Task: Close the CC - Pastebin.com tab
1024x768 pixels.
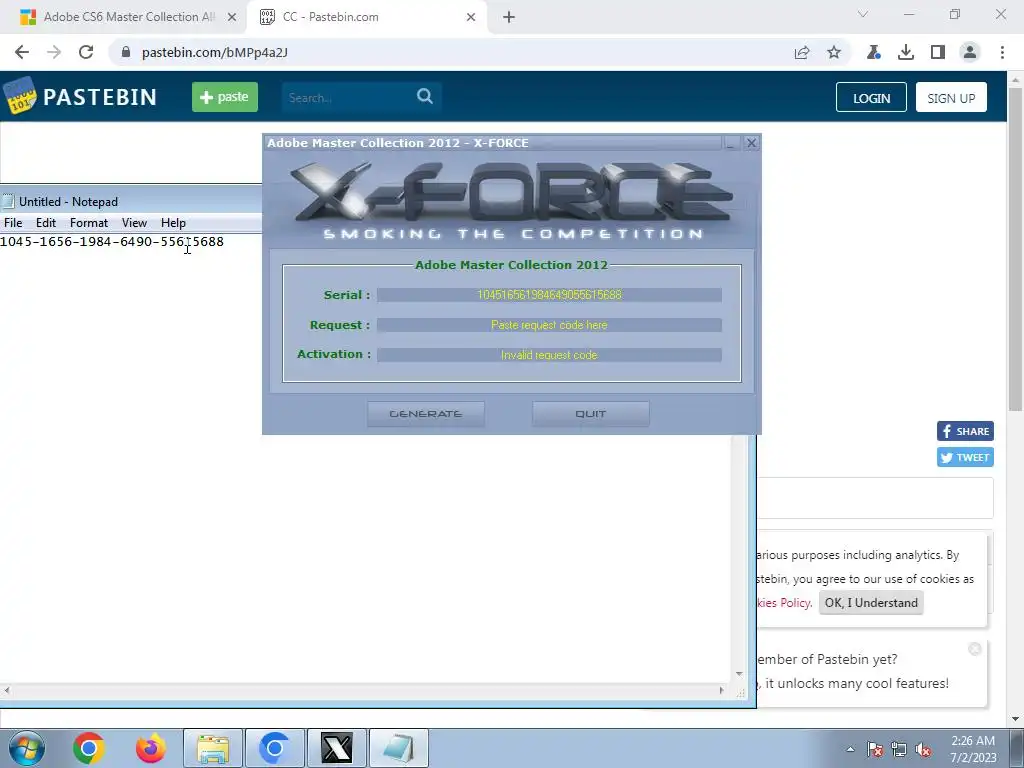Action: click(471, 17)
